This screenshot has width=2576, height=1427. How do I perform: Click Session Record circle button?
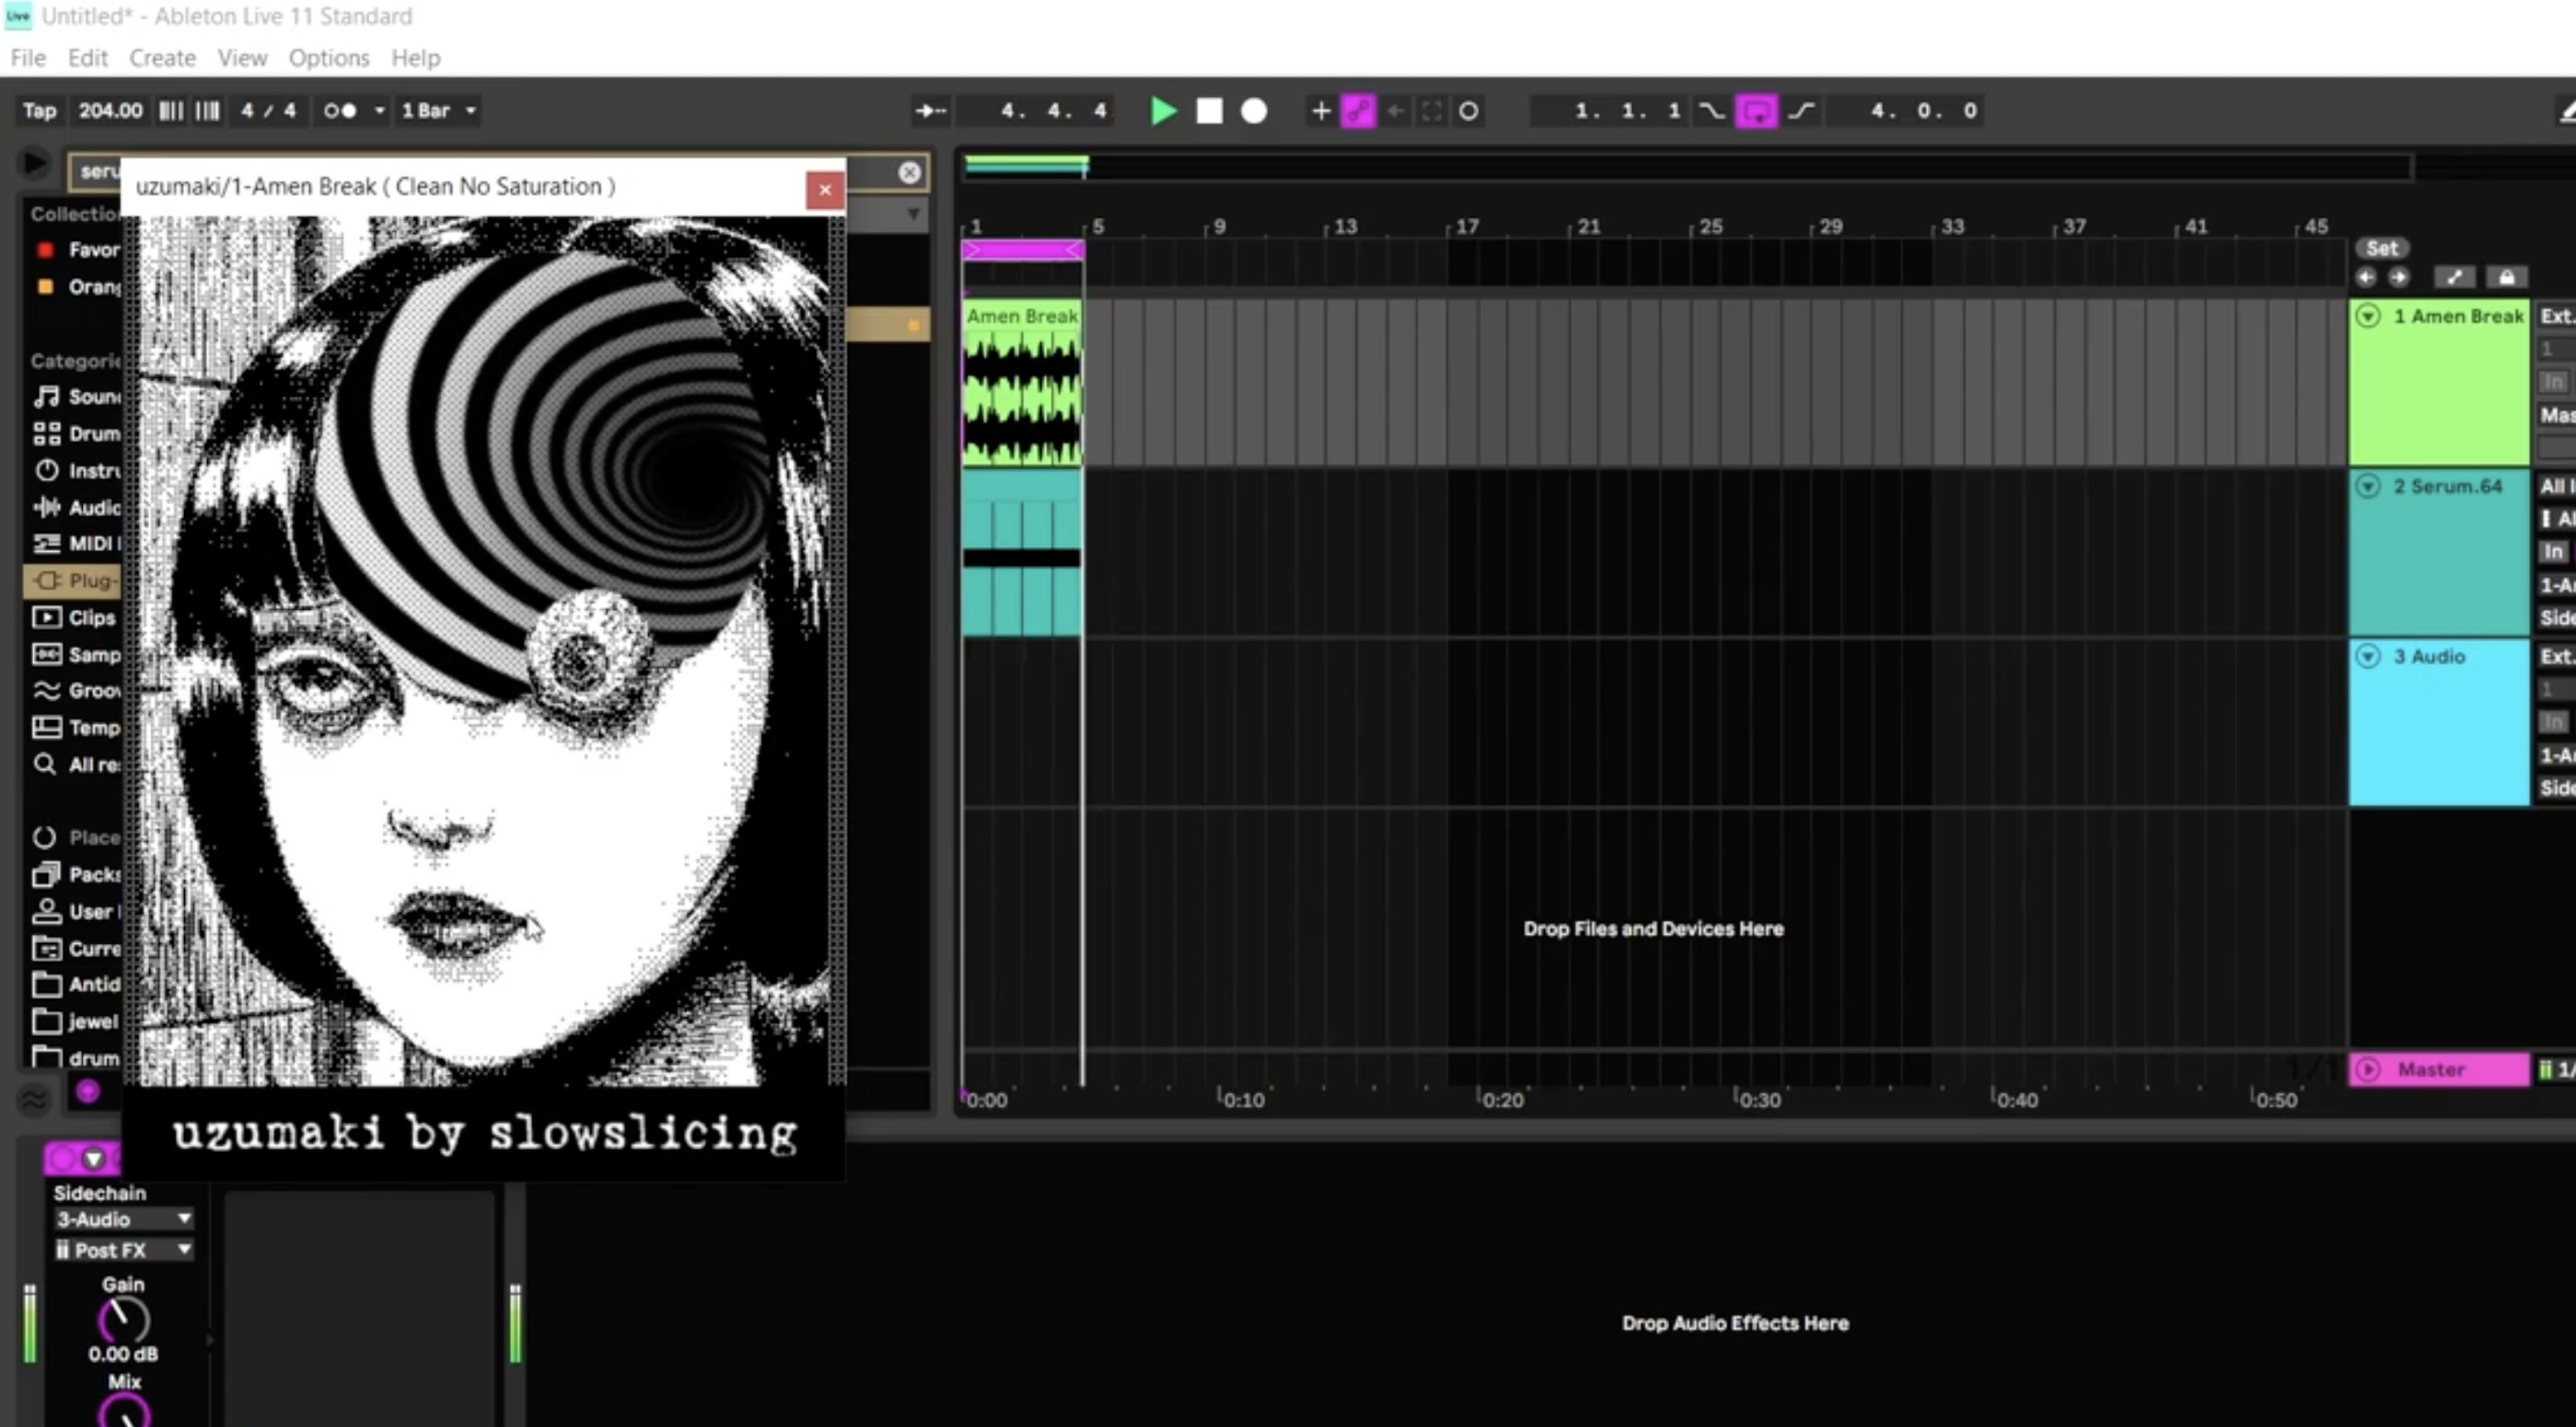[x=1468, y=111]
